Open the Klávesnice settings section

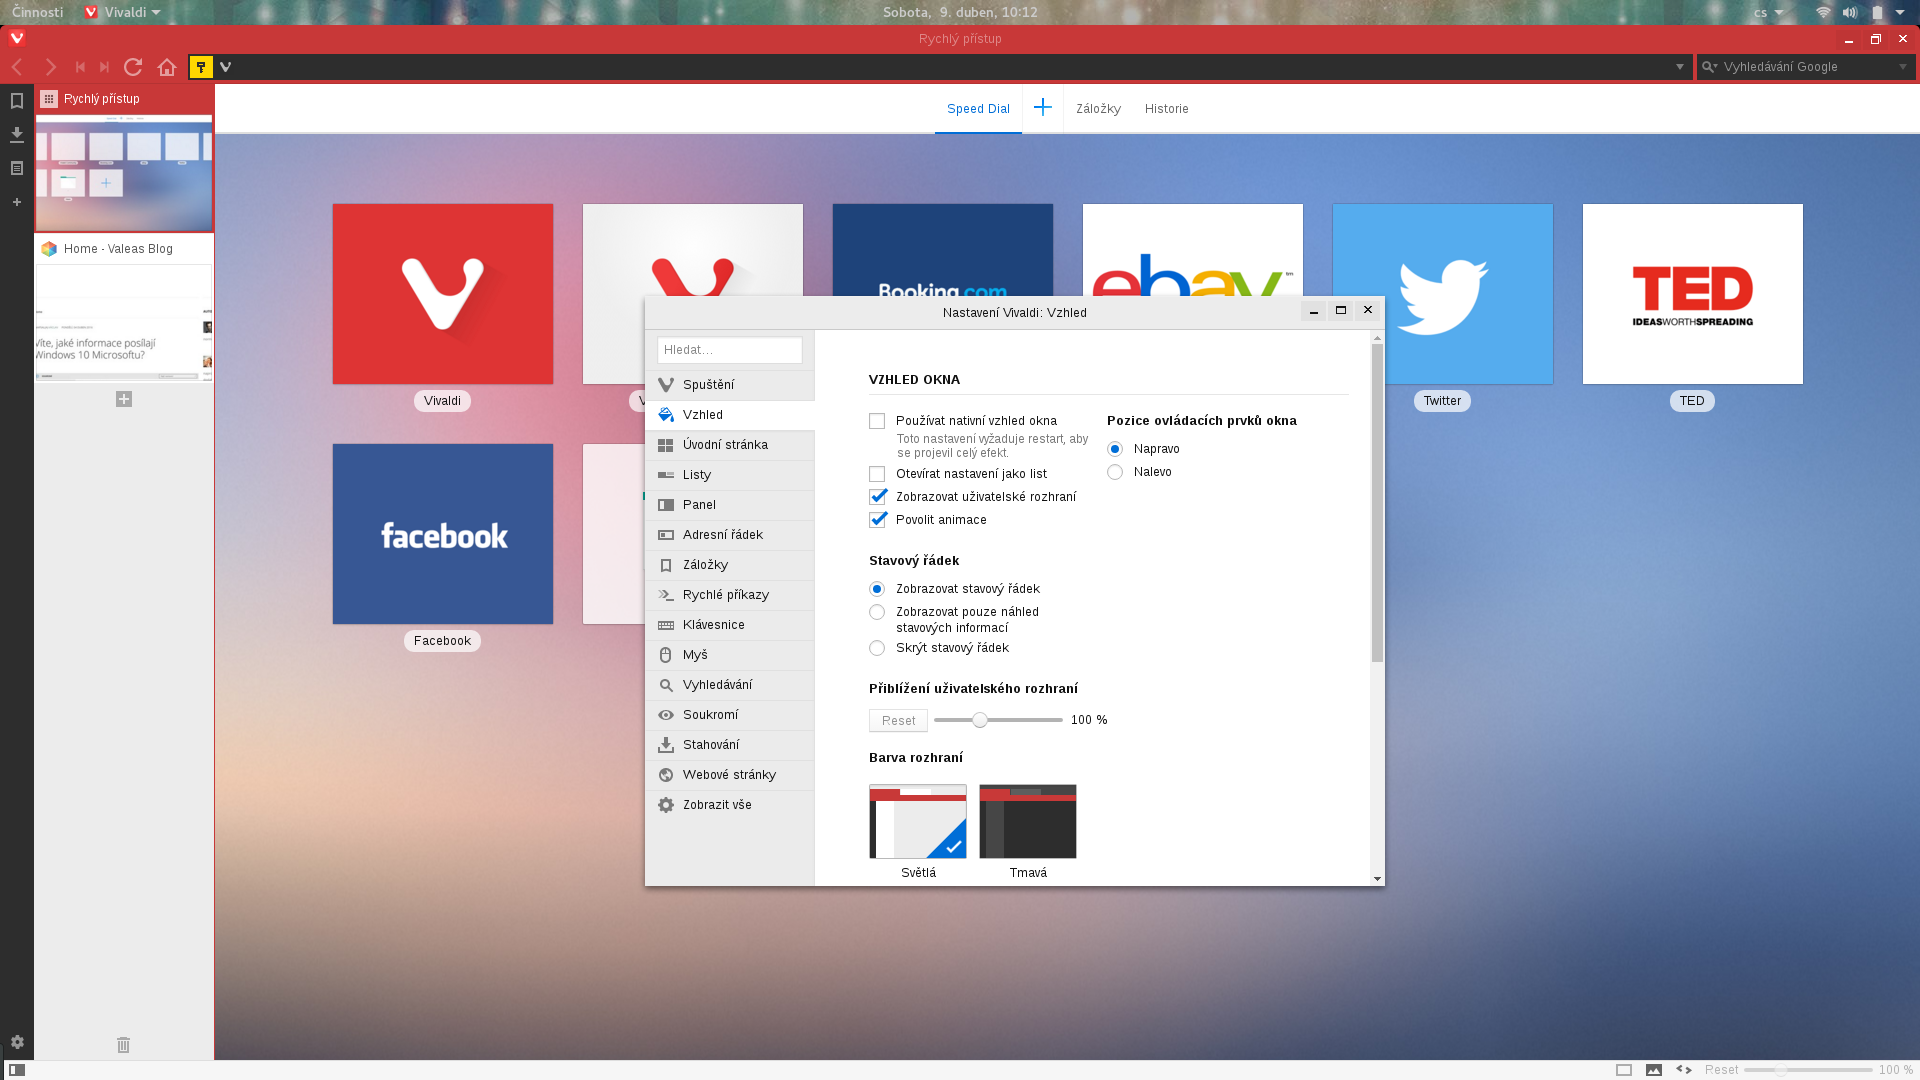click(730, 625)
